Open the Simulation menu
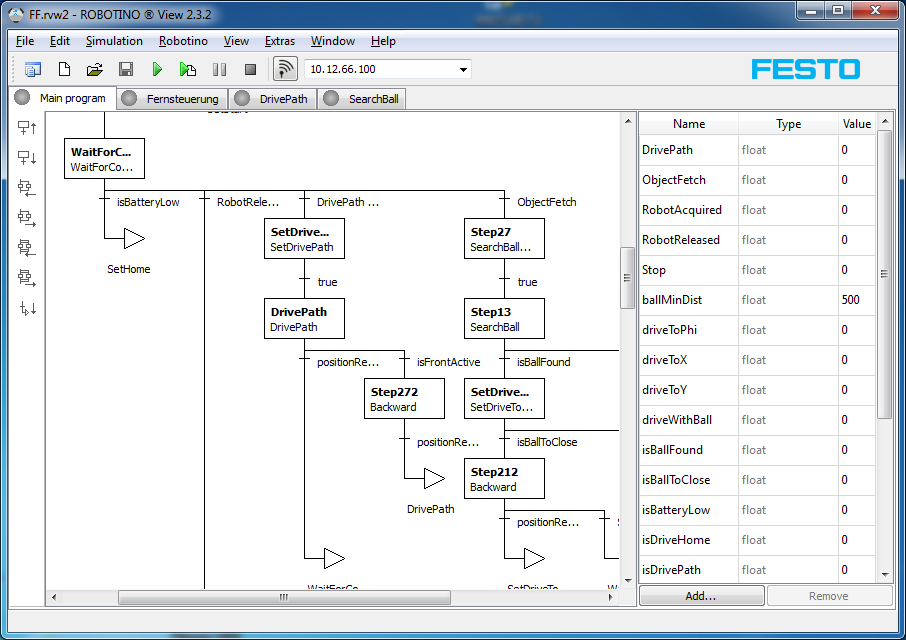The height and width of the screenshot is (640, 906). click(x=114, y=41)
